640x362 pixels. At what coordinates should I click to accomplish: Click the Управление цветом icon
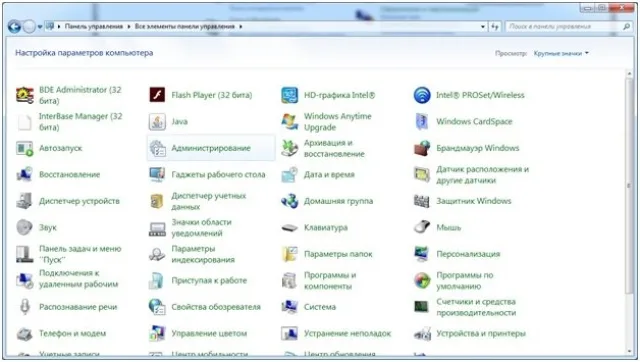[157, 333]
